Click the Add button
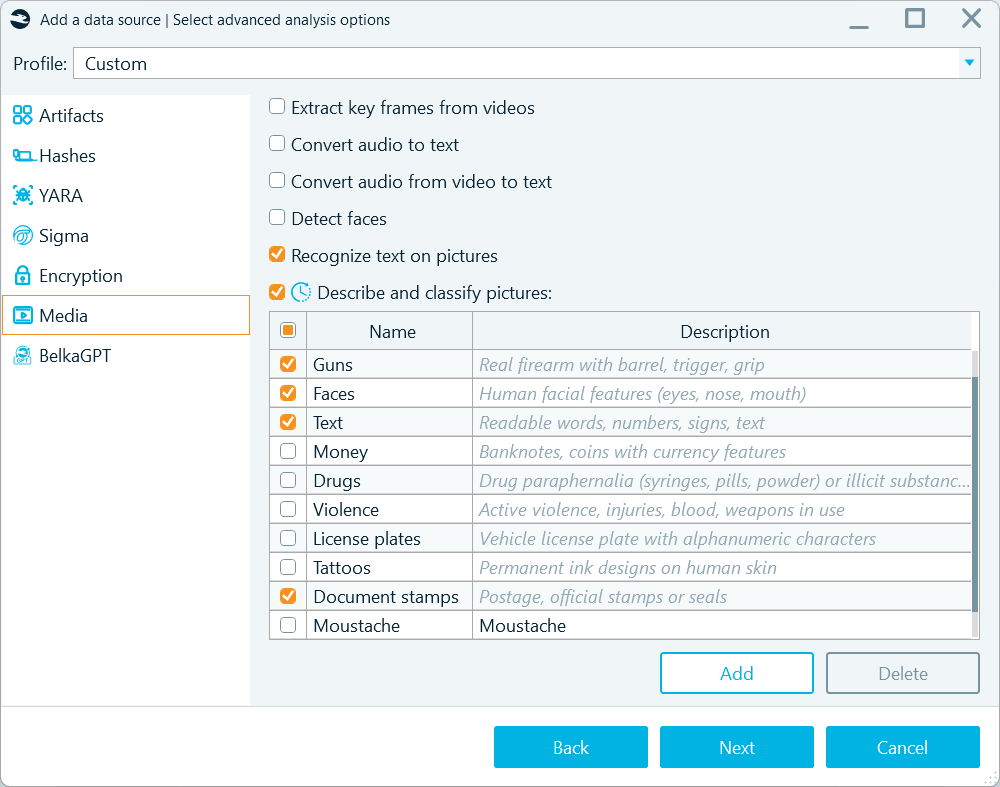Screen dimensions: 1000x787 click(737, 672)
